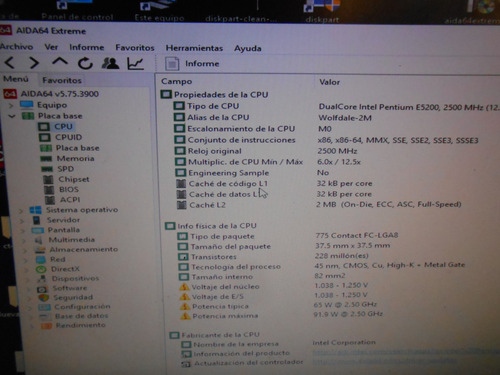The image size is (500, 375).
Task: Switch to the Menú tab
Action: (16, 79)
